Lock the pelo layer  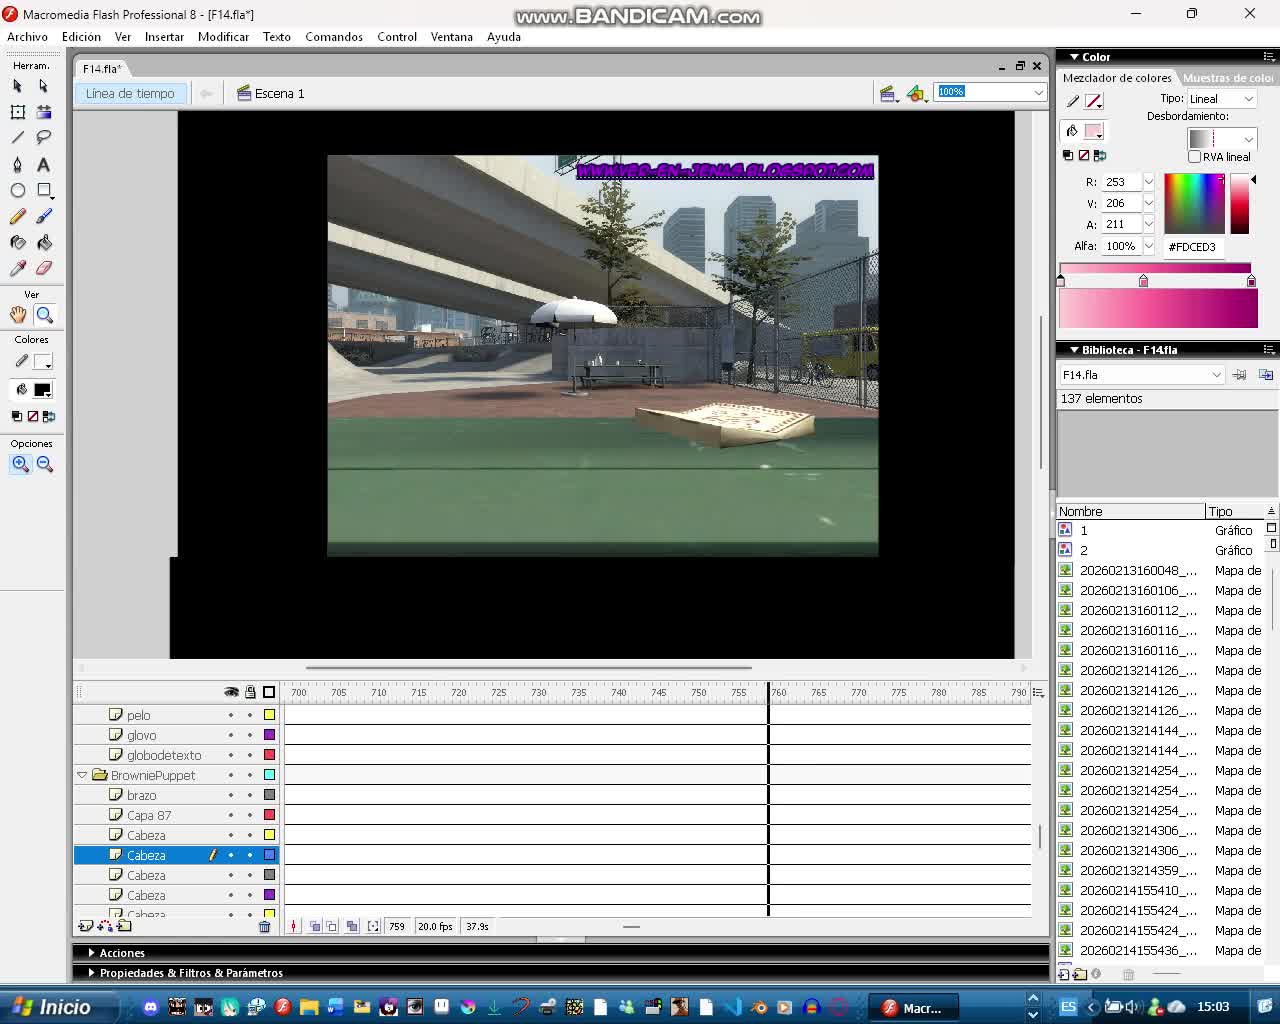tap(250, 714)
